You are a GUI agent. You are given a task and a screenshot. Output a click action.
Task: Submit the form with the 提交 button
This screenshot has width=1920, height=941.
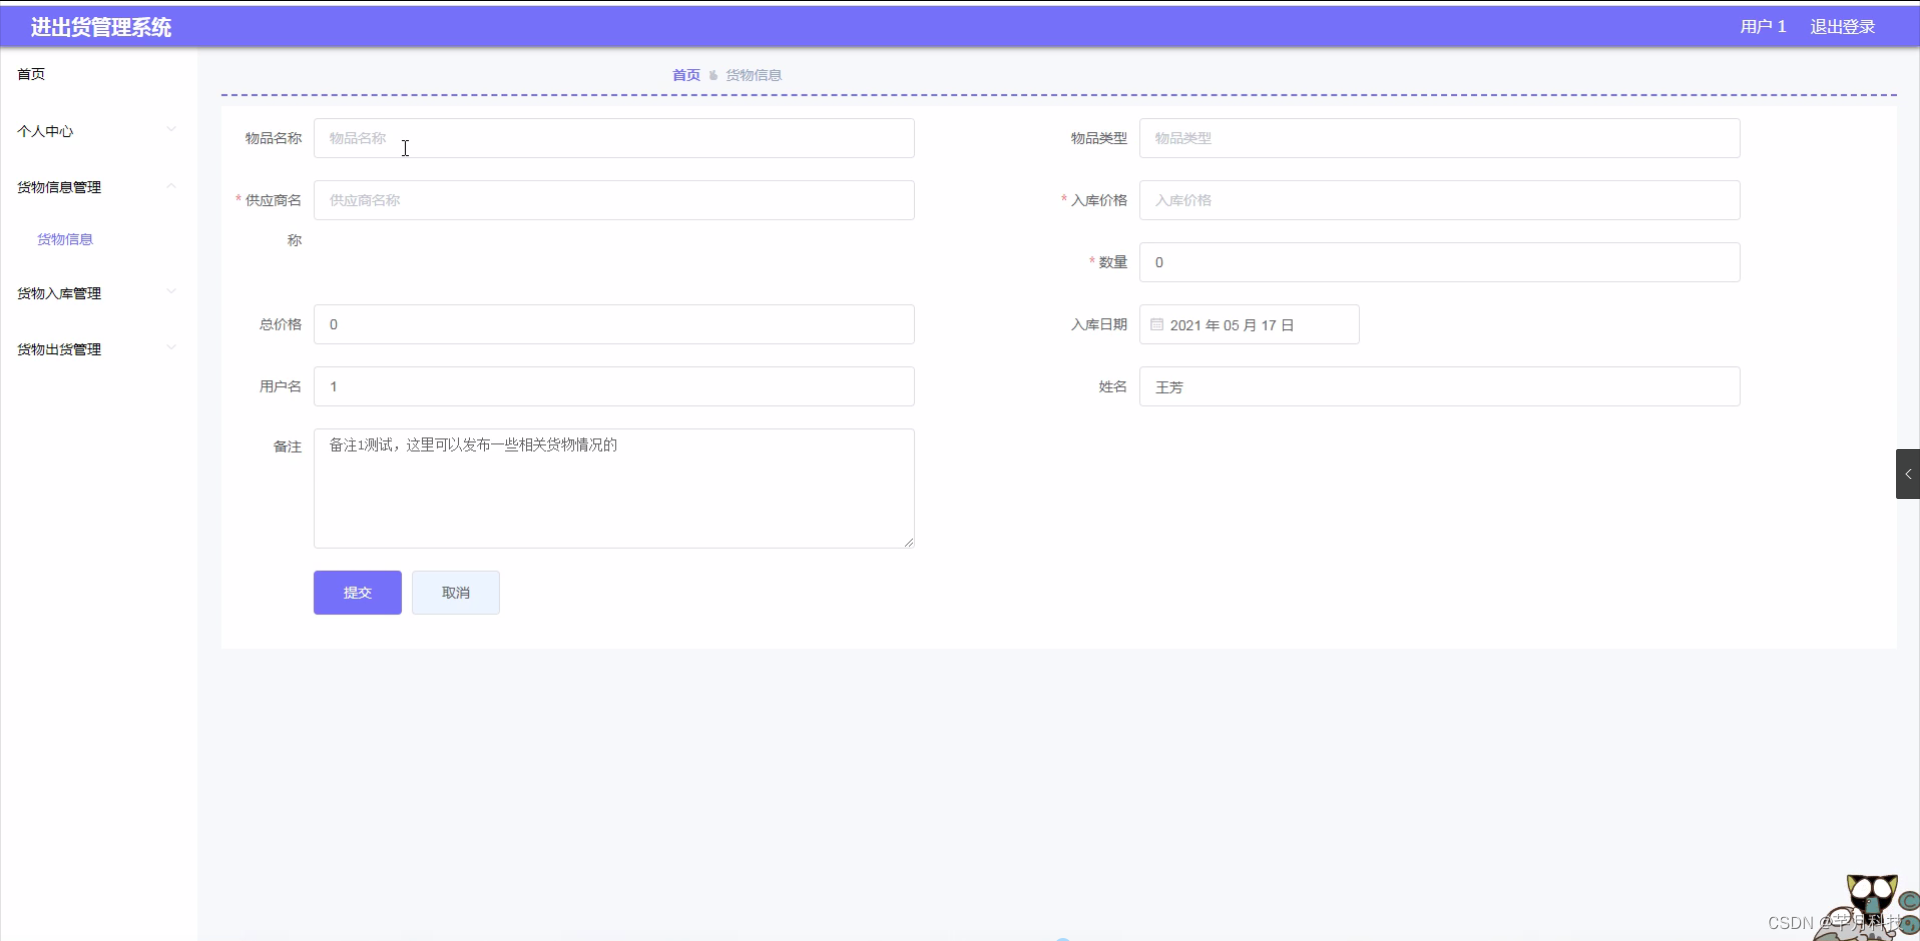tap(357, 592)
